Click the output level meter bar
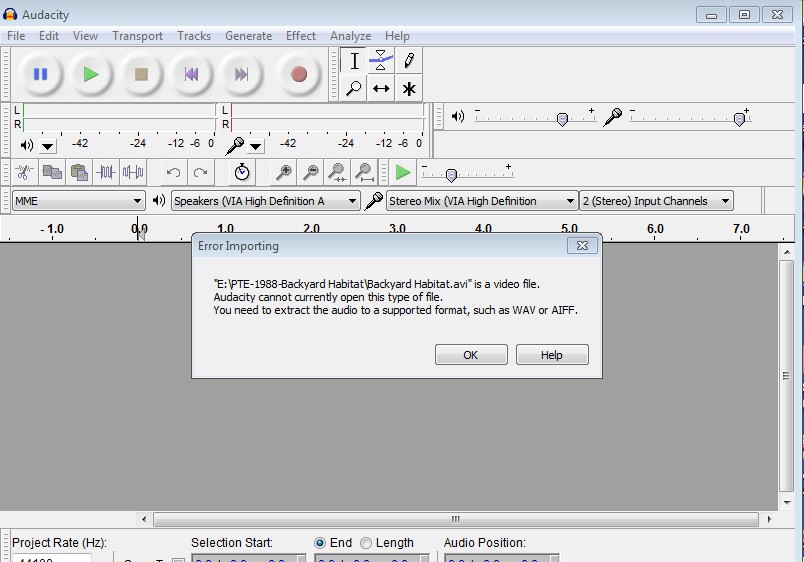This screenshot has height=562, width=804. [119, 117]
